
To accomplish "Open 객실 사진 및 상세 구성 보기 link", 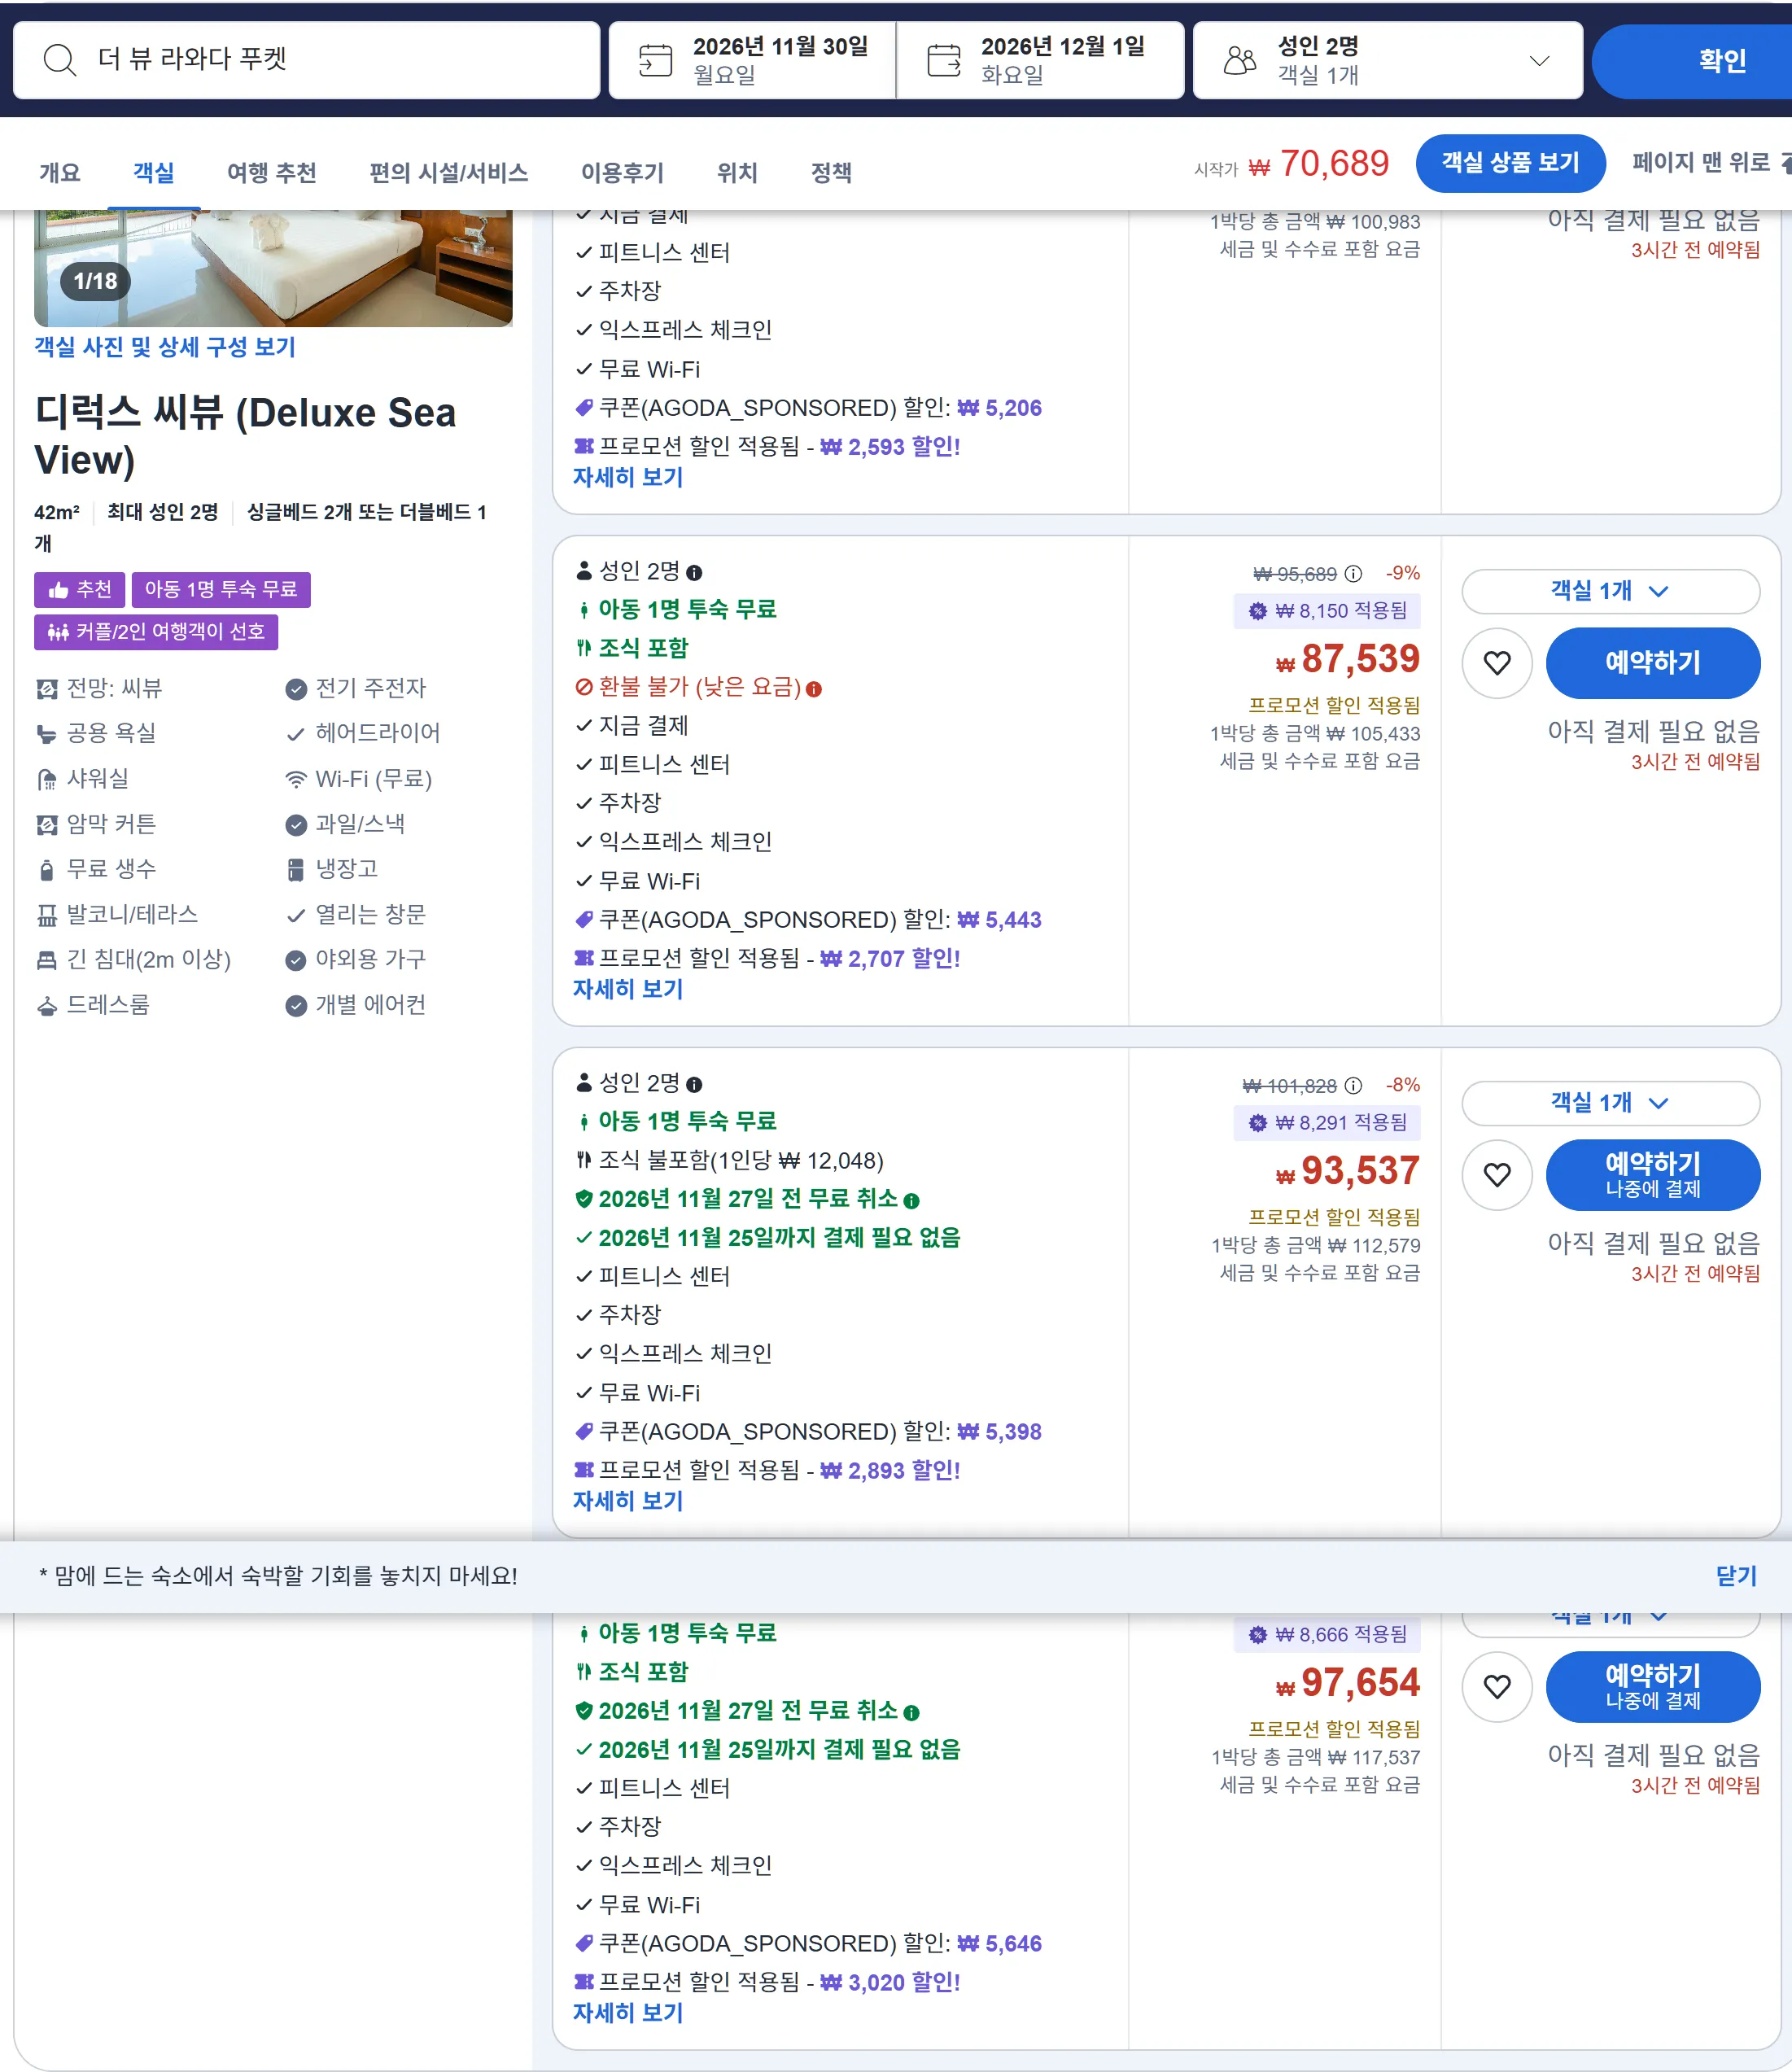I will click(165, 348).
